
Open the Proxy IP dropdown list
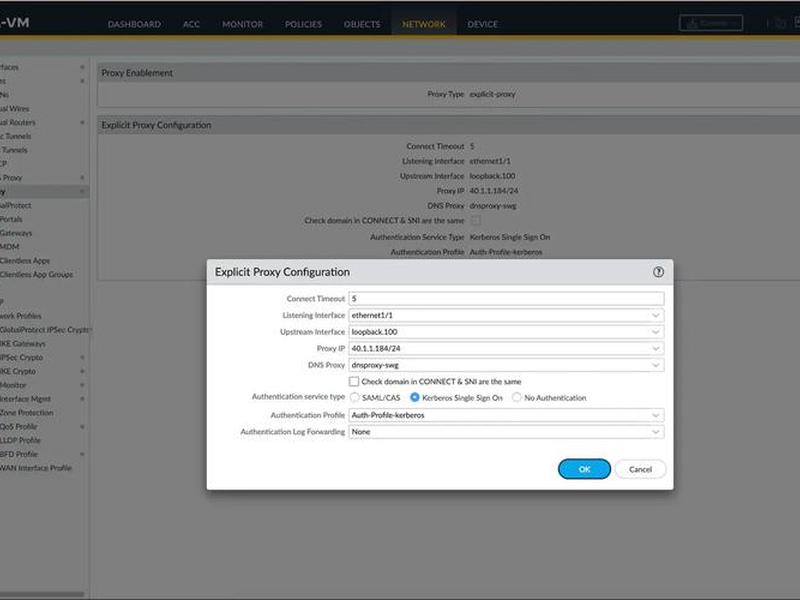tap(656, 348)
